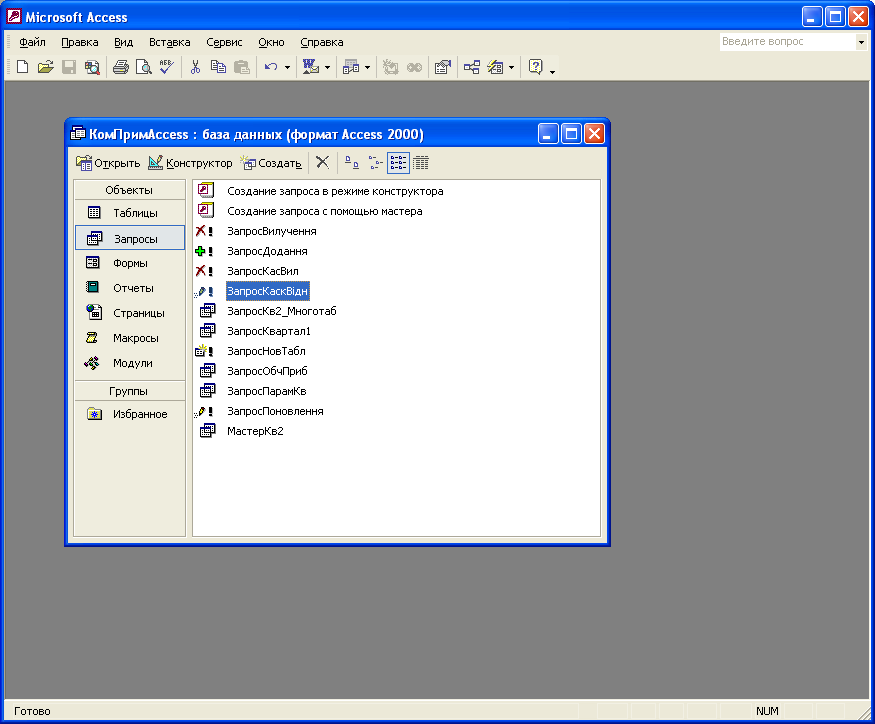
Task: Open the Вставка menu
Action: pos(170,42)
